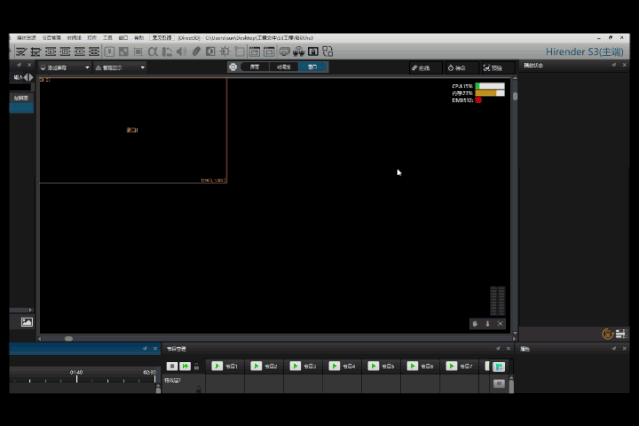Select the highlighted right segment of the view switch
This screenshot has height=426, width=639.
[x=313, y=67]
